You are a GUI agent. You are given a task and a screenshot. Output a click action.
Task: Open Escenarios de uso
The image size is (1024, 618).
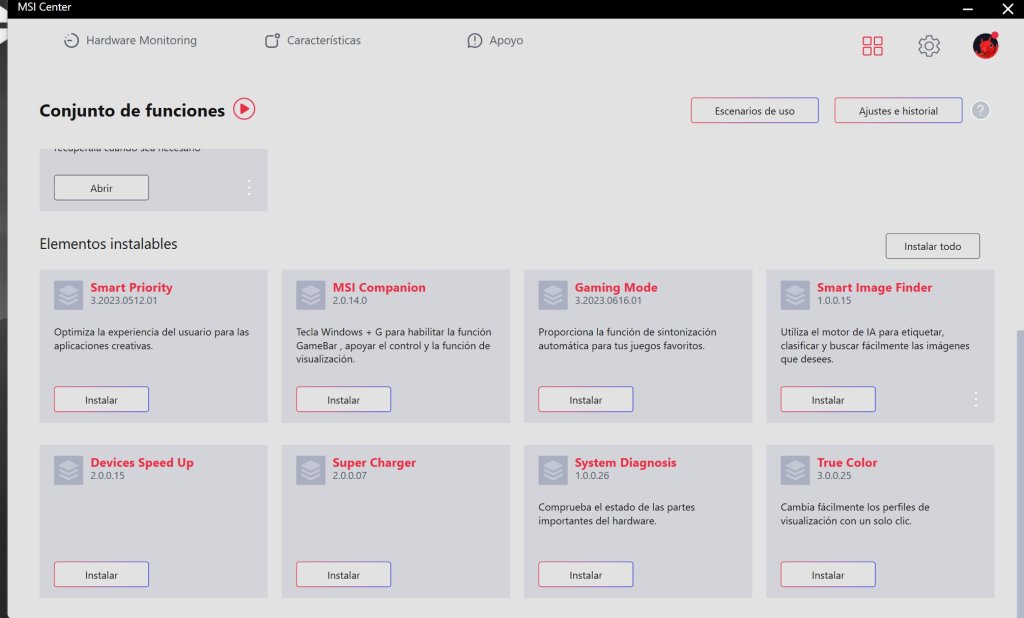(x=754, y=110)
